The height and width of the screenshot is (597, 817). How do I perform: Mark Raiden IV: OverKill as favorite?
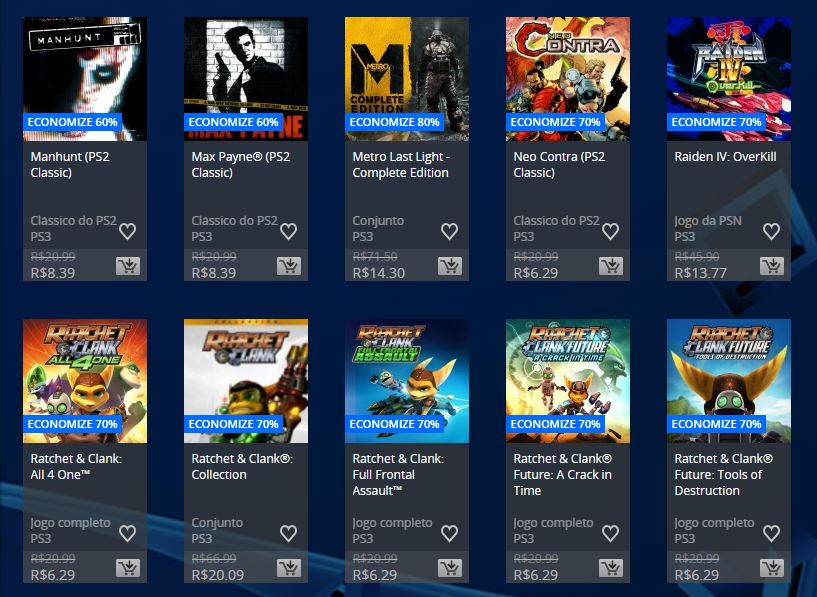772,231
